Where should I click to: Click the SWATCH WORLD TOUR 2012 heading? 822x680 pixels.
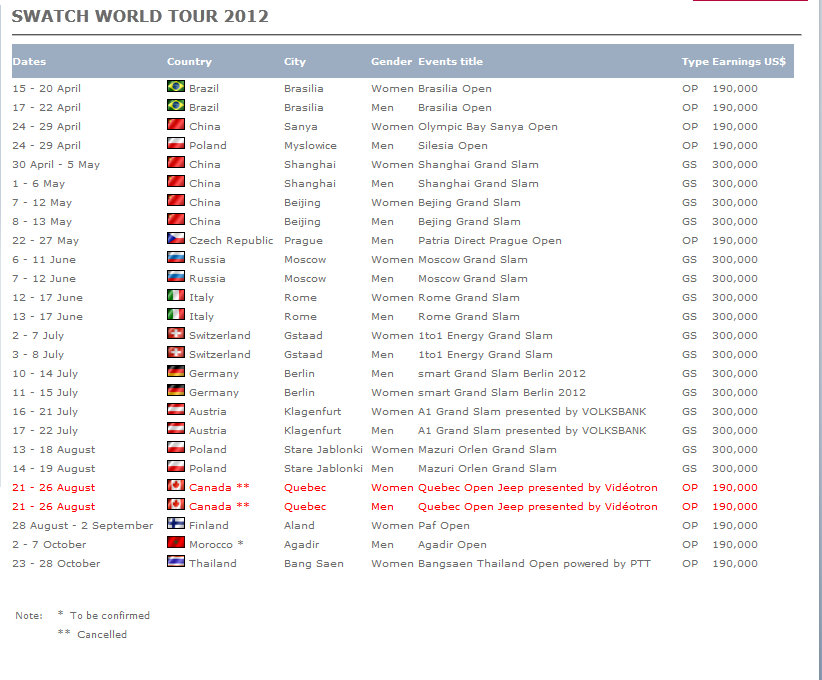pos(140,17)
